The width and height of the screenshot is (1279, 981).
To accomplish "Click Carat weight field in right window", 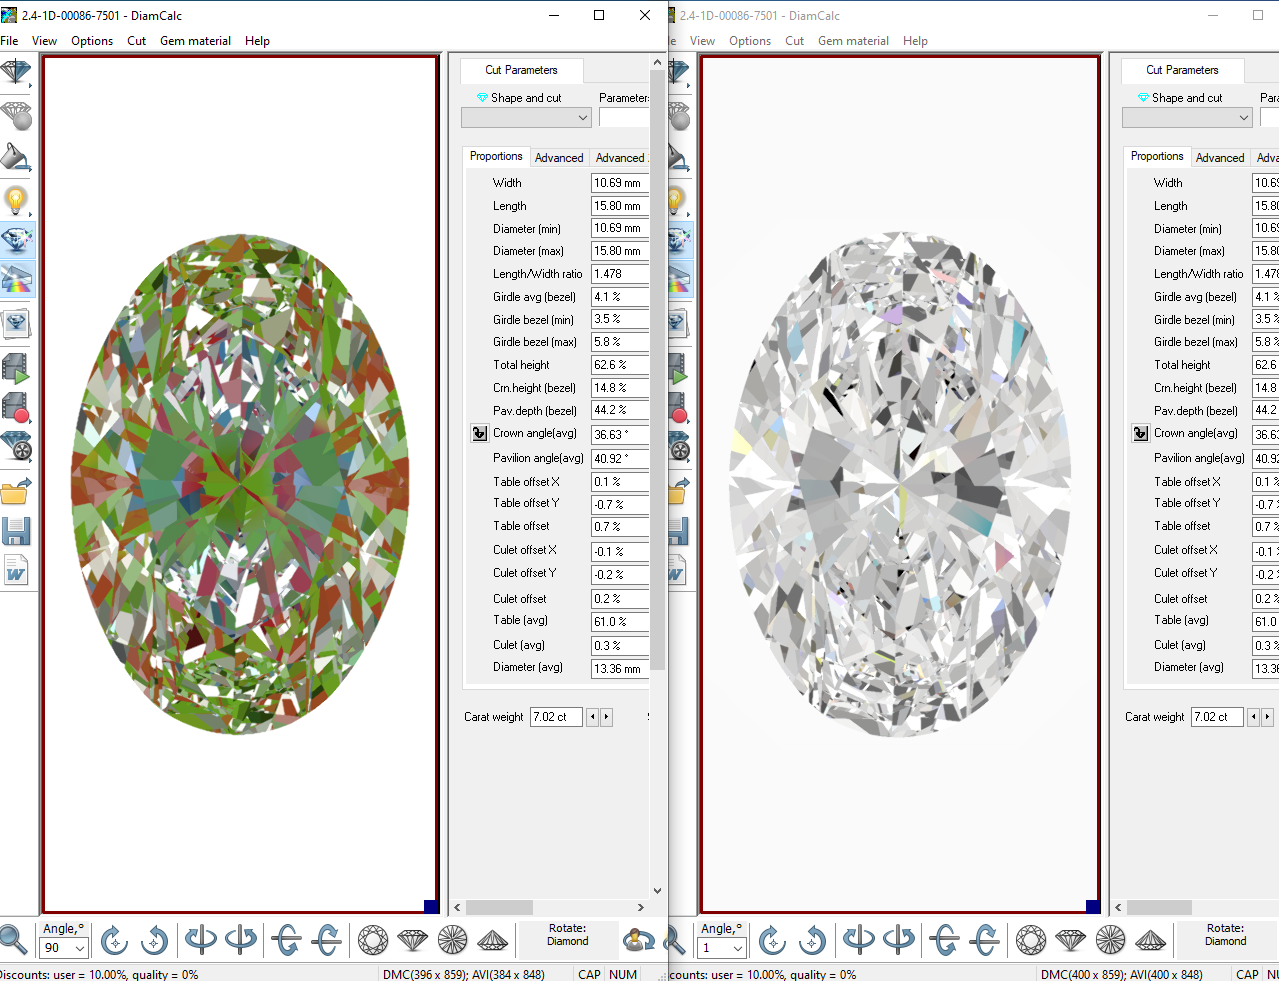I will pos(1217,717).
